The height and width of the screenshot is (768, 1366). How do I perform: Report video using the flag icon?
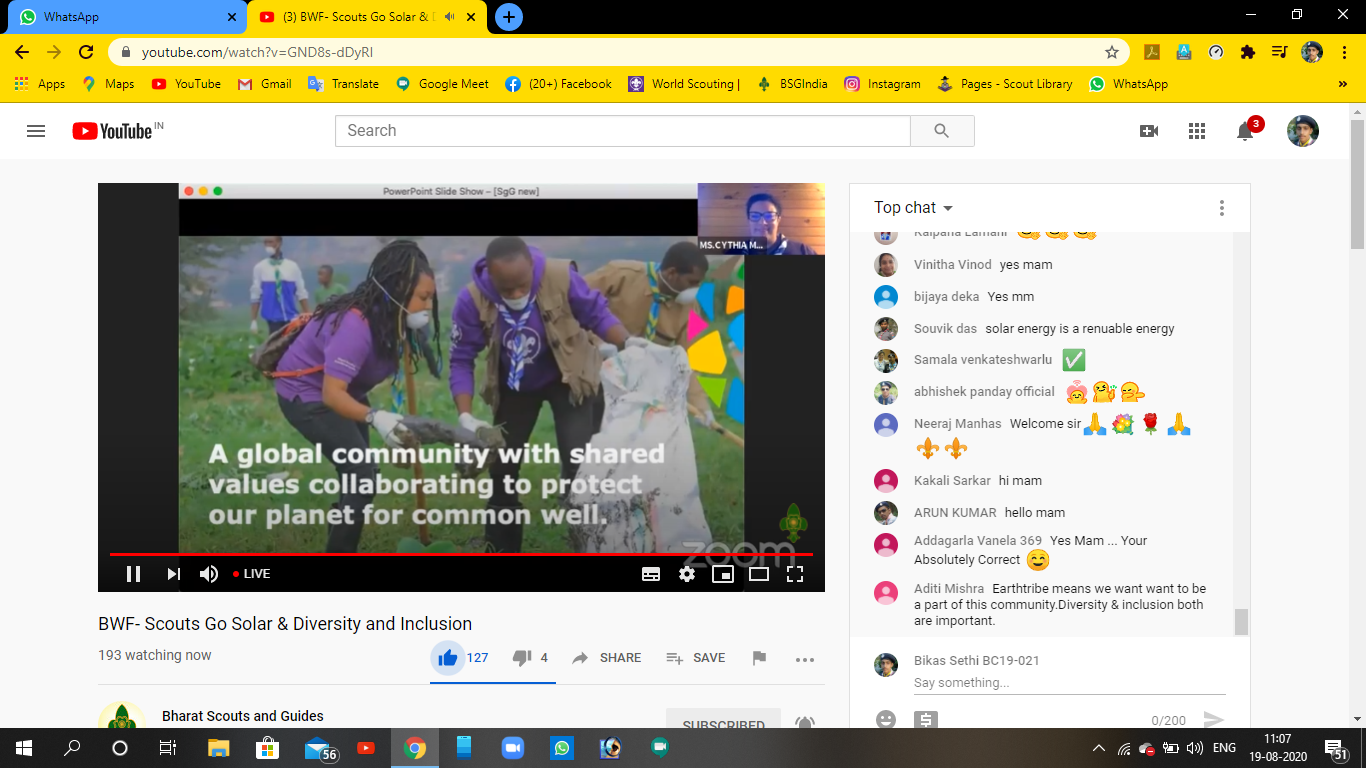(x=759, y=658)
